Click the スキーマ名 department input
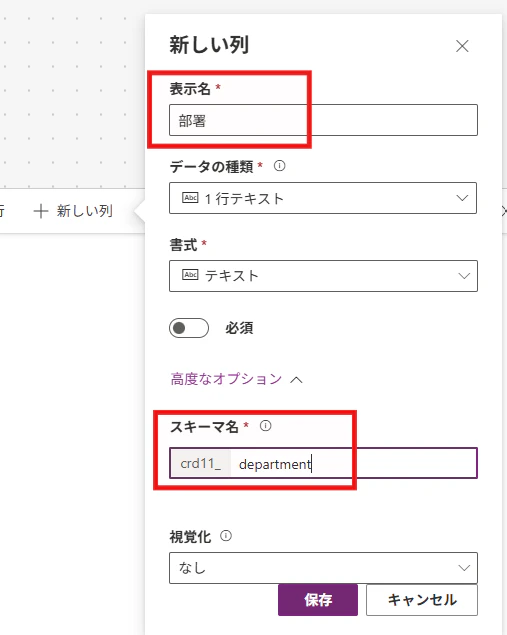Image resolution: width=507 pixels, height=635 pixels. [354, 463]
